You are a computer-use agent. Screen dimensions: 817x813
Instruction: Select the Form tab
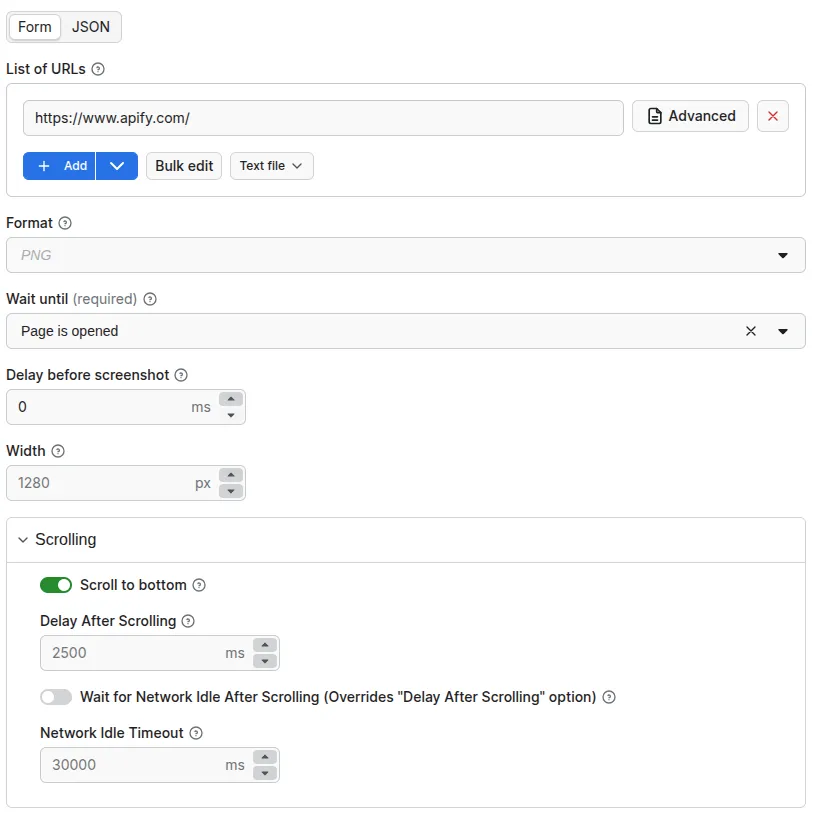pyautogui.click(x=34, y=27)
